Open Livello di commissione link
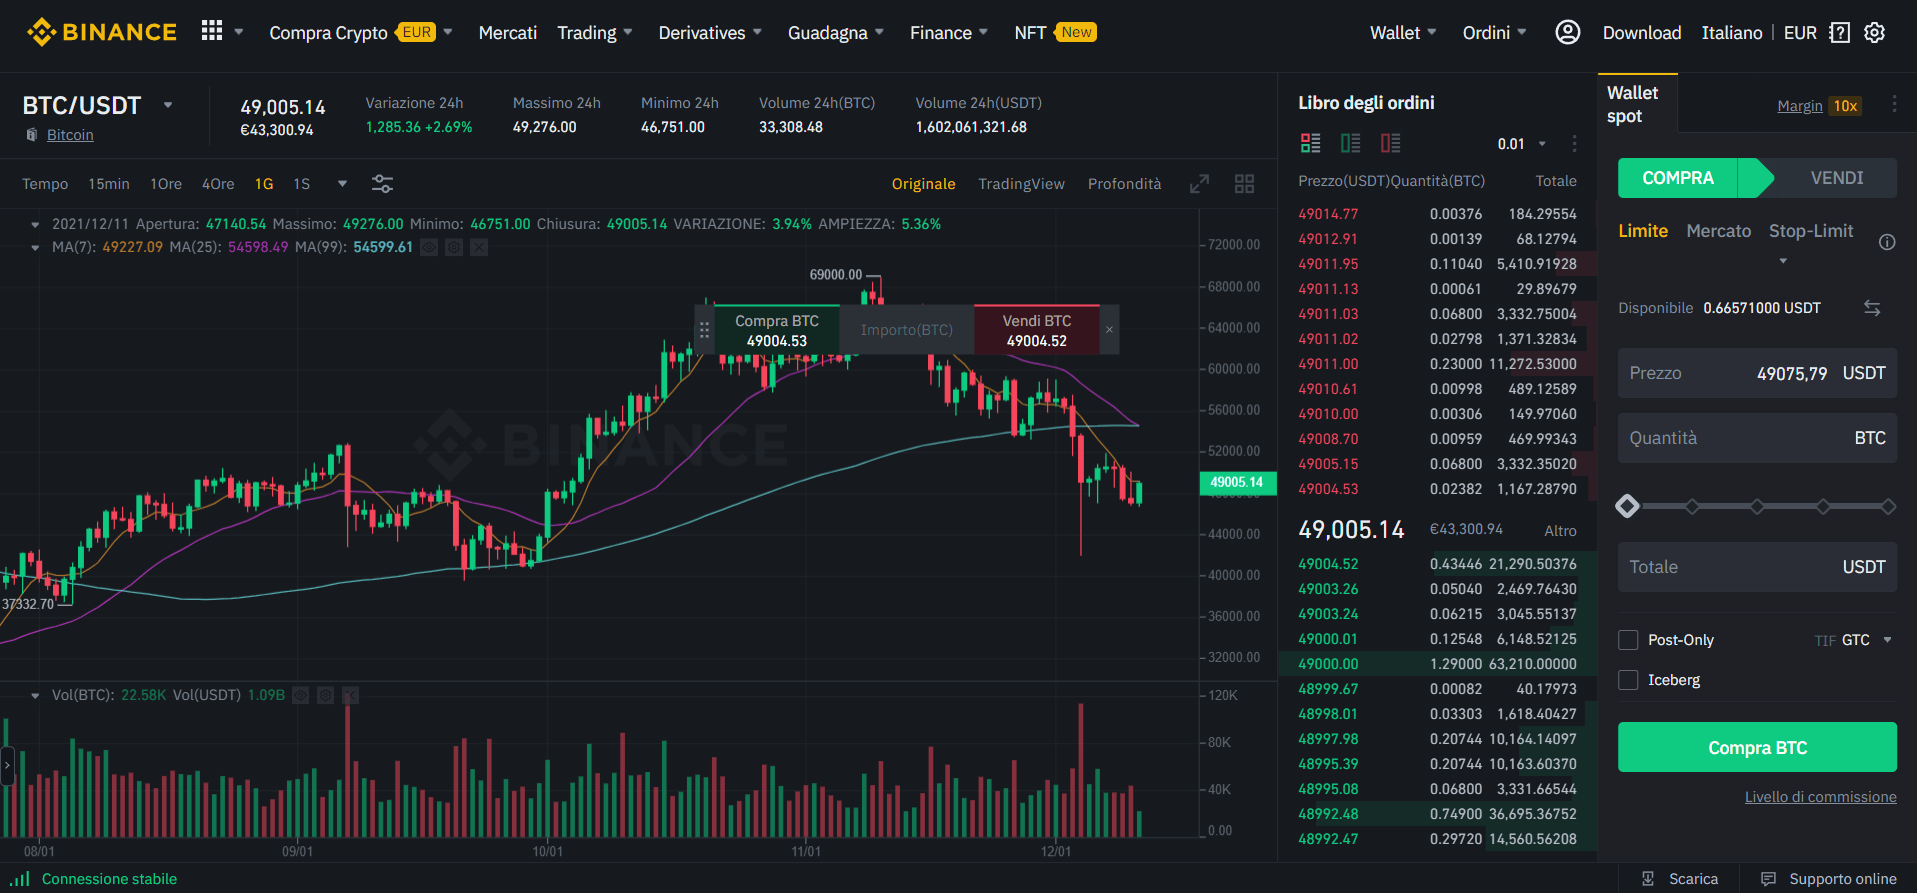Image resolution: width=1917 pixels, height=893 pixels. click(x=1820, y=797)
